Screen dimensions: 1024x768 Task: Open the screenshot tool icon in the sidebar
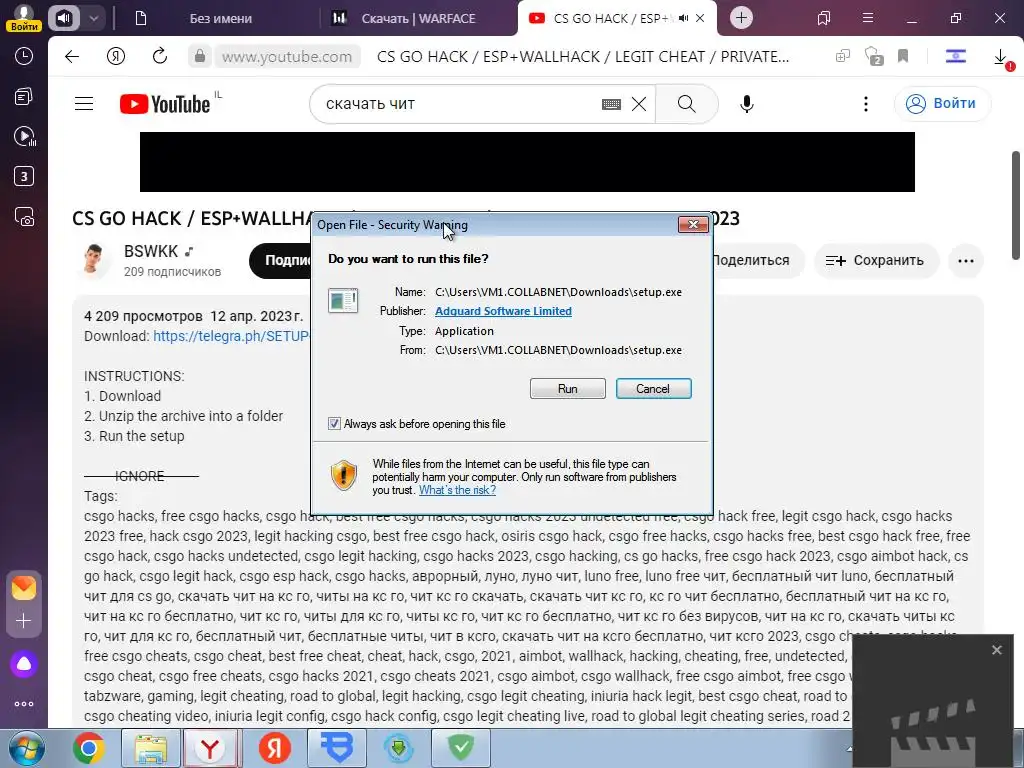pos(24,217)
